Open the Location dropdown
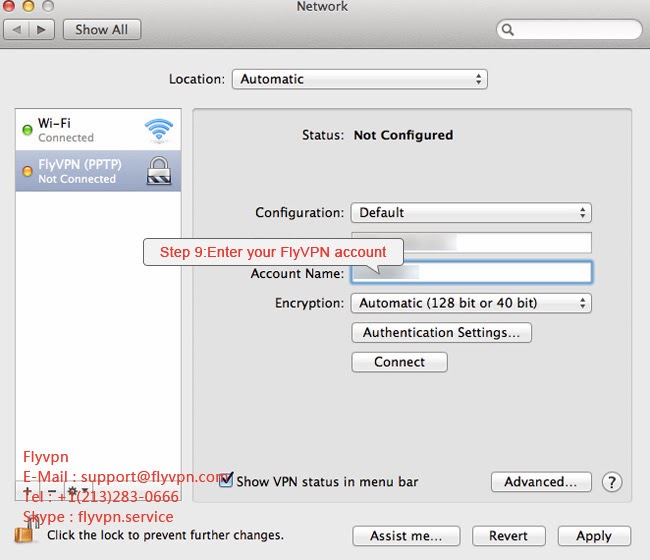Screen dimensions: 650x560 pyautogui.click(x=359, y=79)
